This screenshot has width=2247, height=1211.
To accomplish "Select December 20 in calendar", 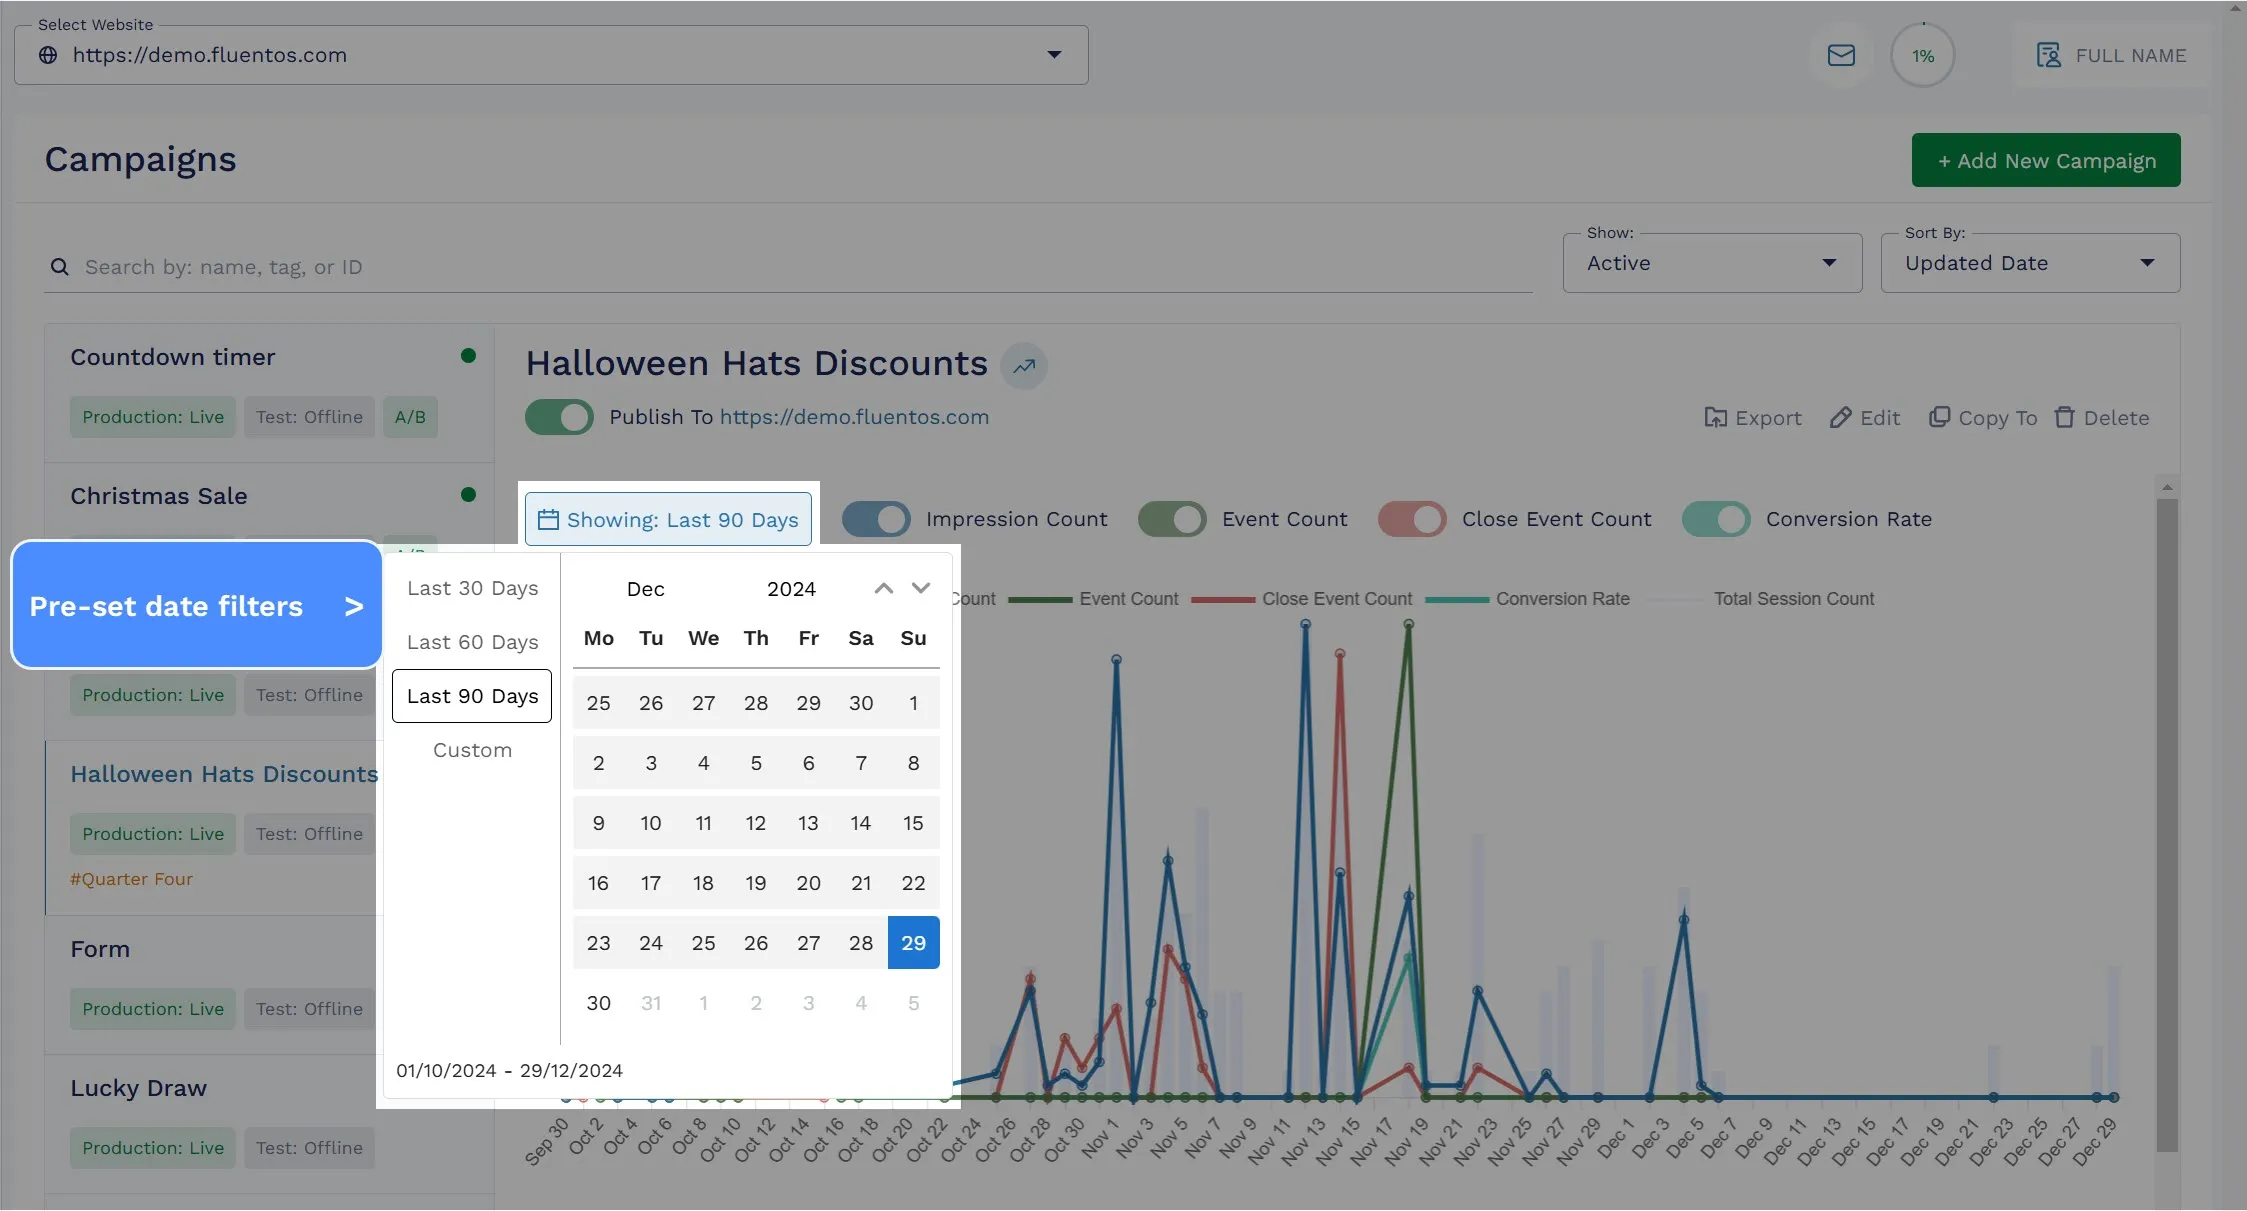I will pyautogui.click(x=808, y=883).
